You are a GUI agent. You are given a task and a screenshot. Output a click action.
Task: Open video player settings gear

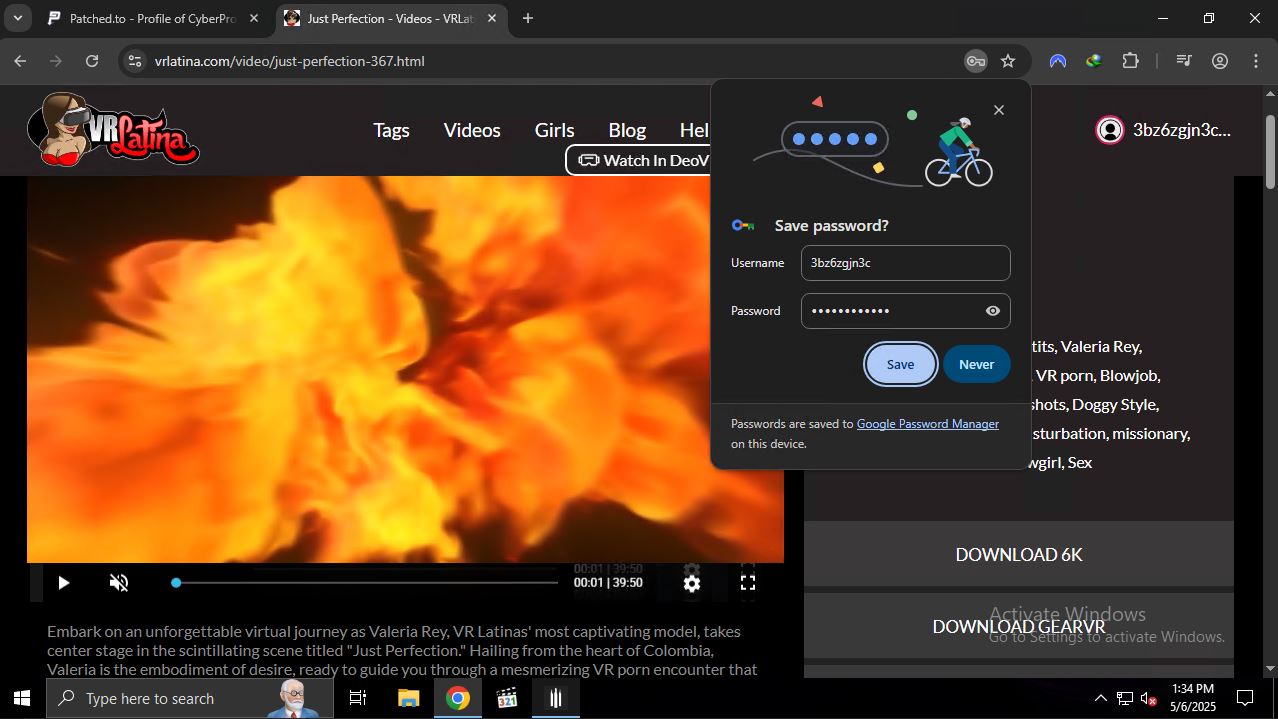(691, 583)
